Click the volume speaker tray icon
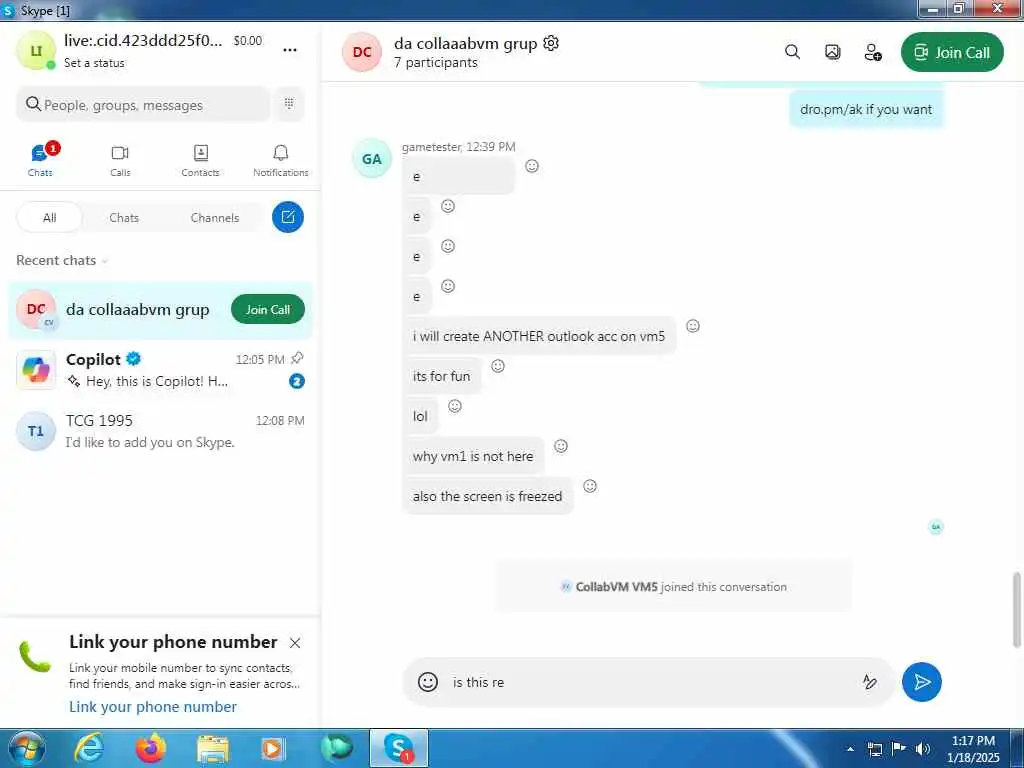This screenshot has width=1024, height=768. pyautogui.click(x=923, y=748)
